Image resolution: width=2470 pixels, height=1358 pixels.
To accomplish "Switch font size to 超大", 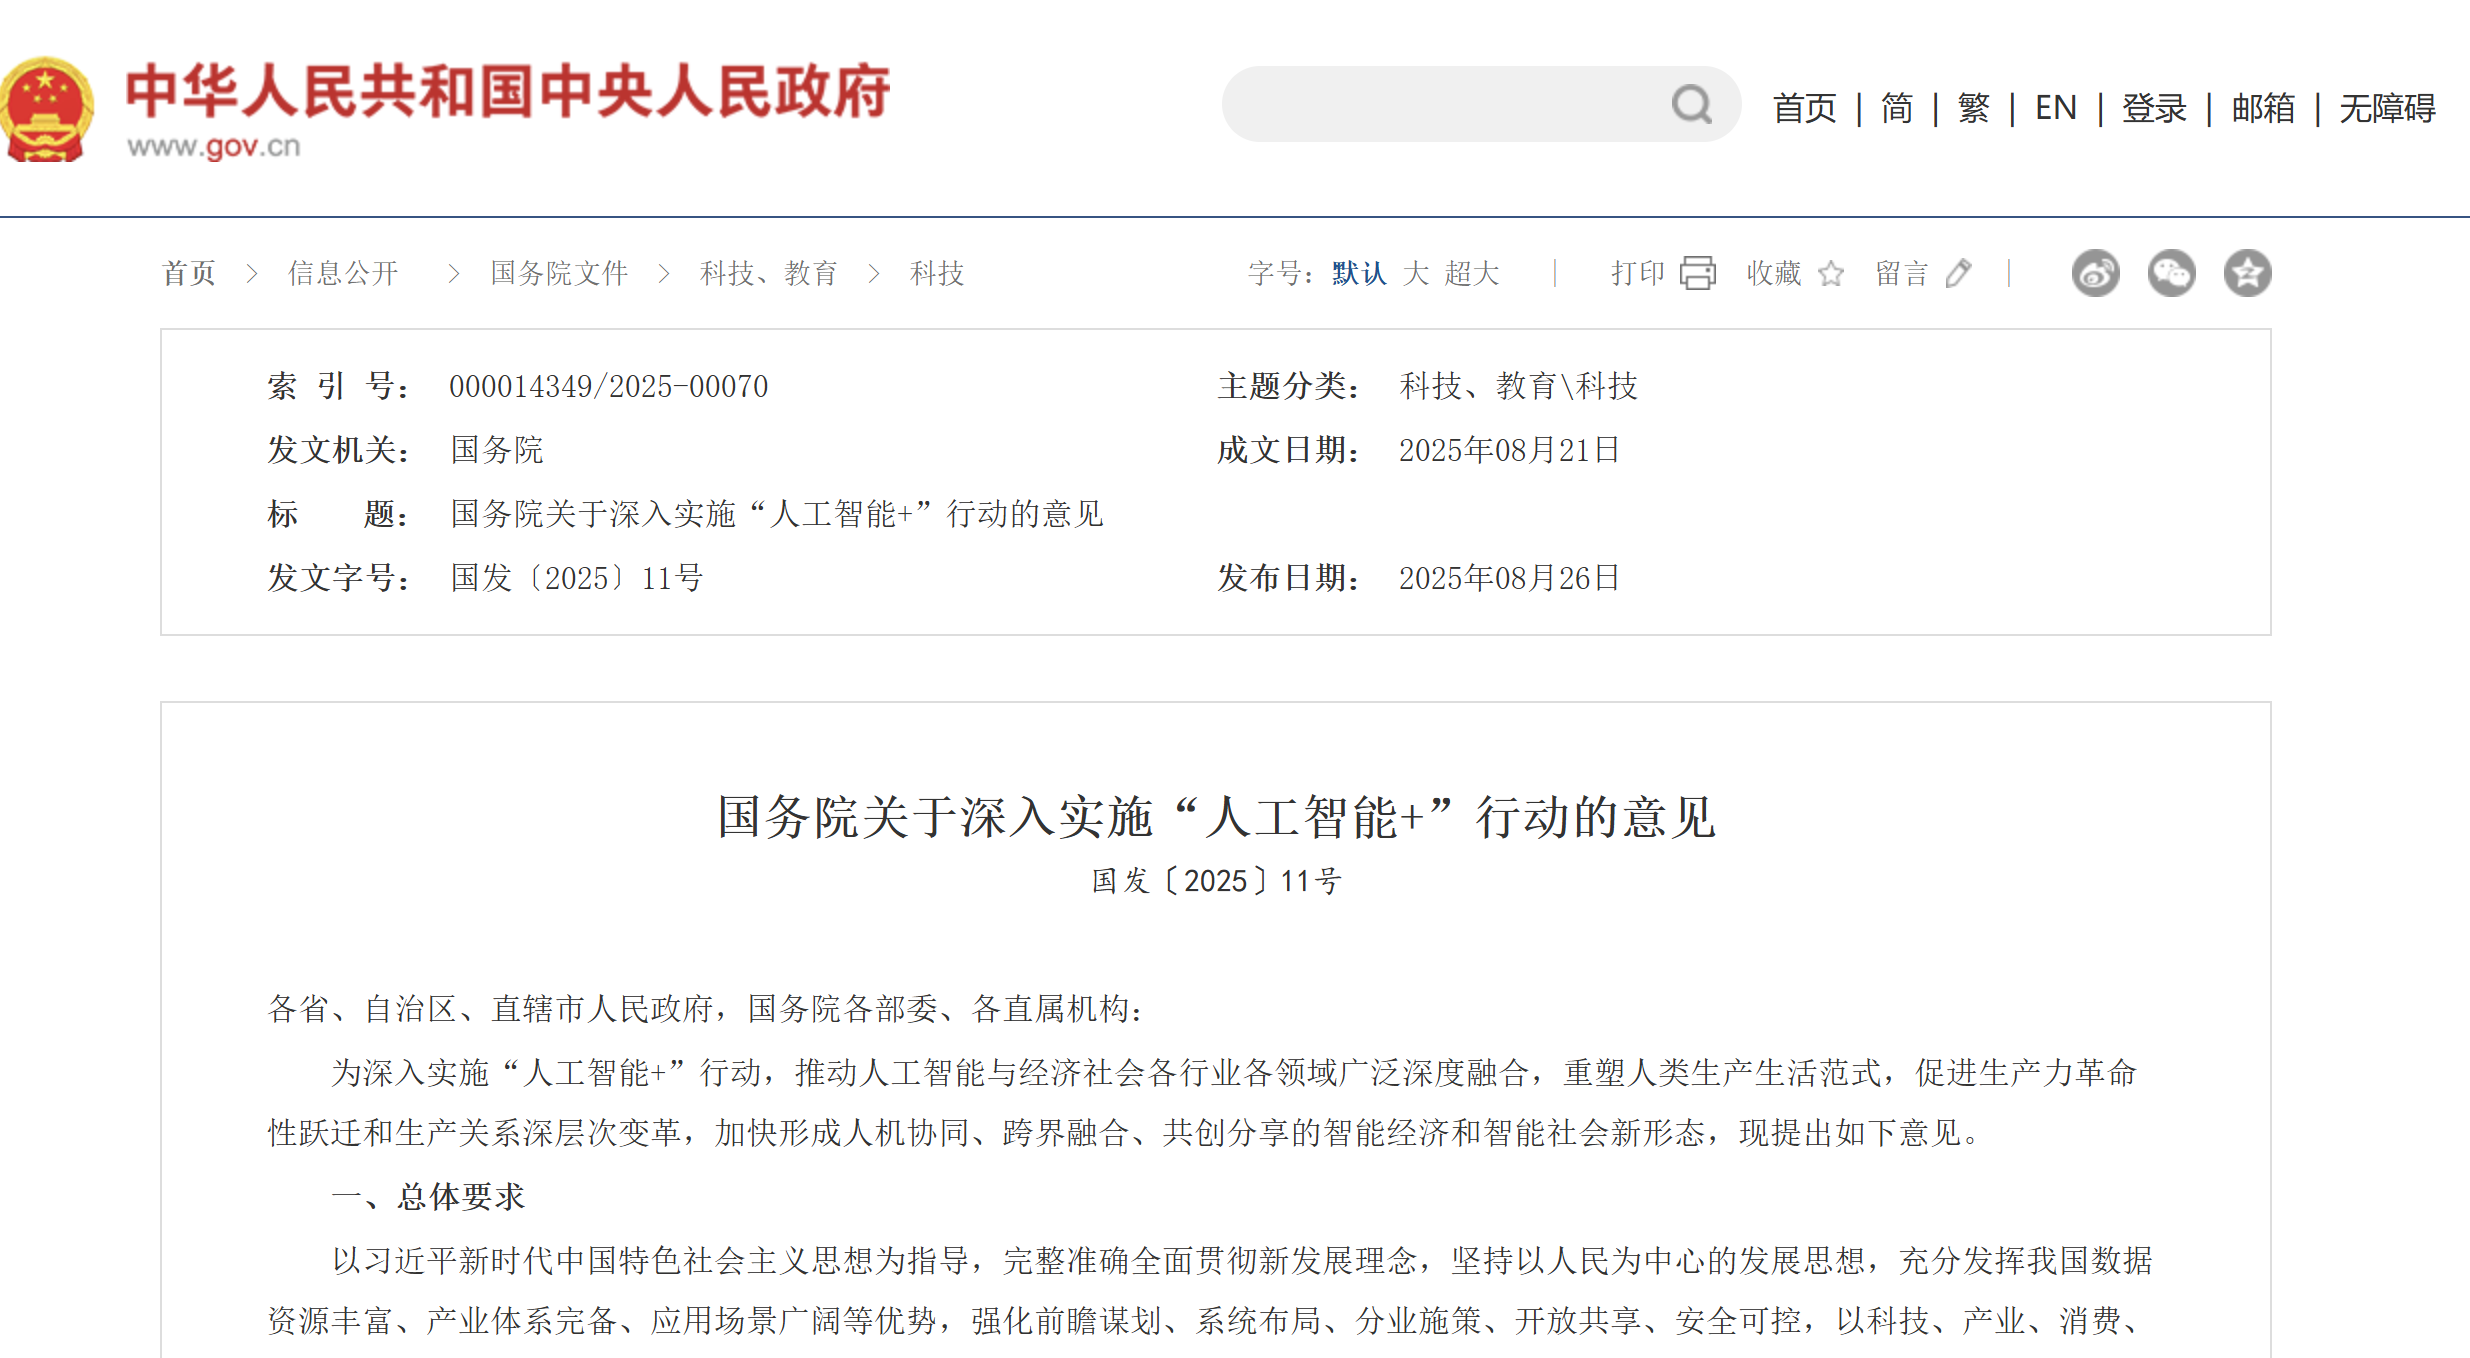I will pos(1472,273).
